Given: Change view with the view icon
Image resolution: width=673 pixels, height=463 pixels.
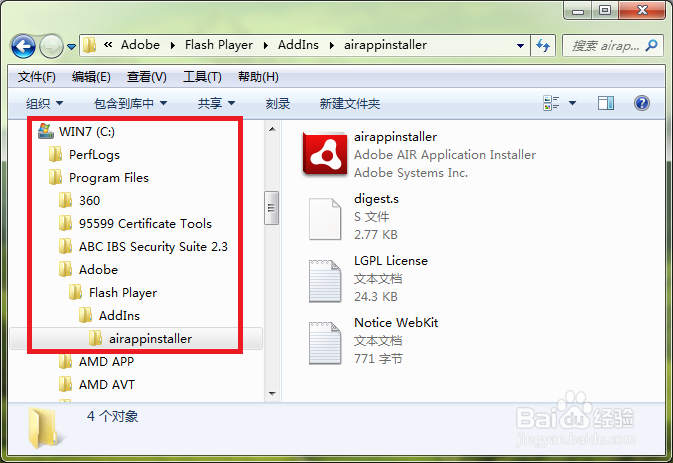Looking at the screenshot, I should pos(551,103).
